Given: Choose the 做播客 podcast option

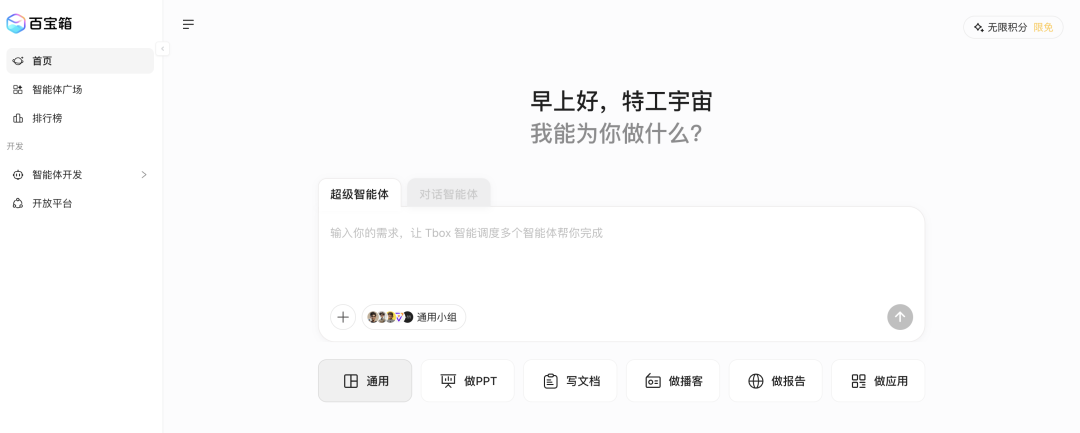Looking at the screenshot, I should 673,381.
